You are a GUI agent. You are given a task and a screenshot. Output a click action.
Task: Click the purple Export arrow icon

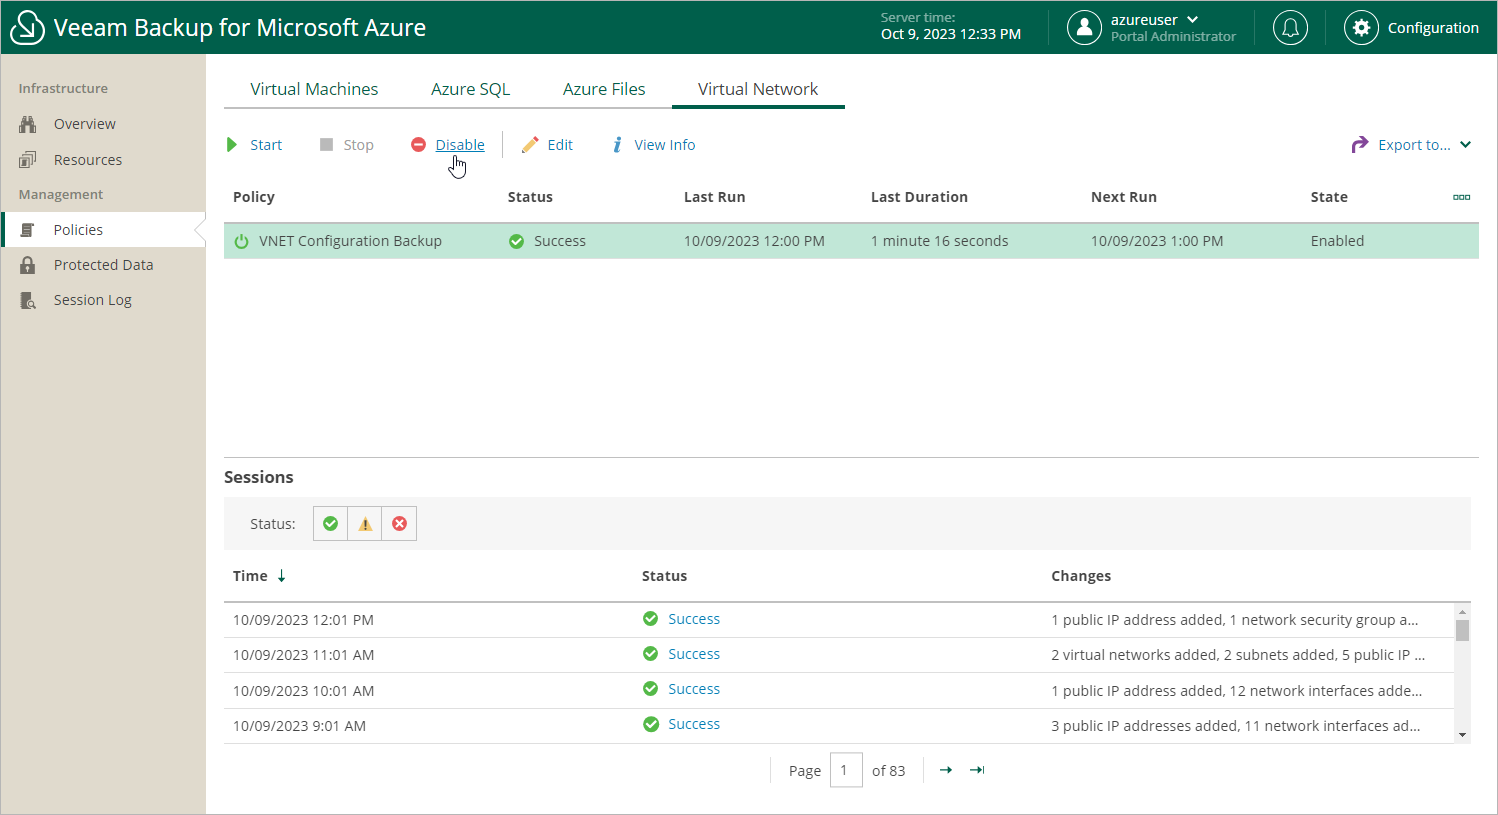click(x=1360, y=145)
